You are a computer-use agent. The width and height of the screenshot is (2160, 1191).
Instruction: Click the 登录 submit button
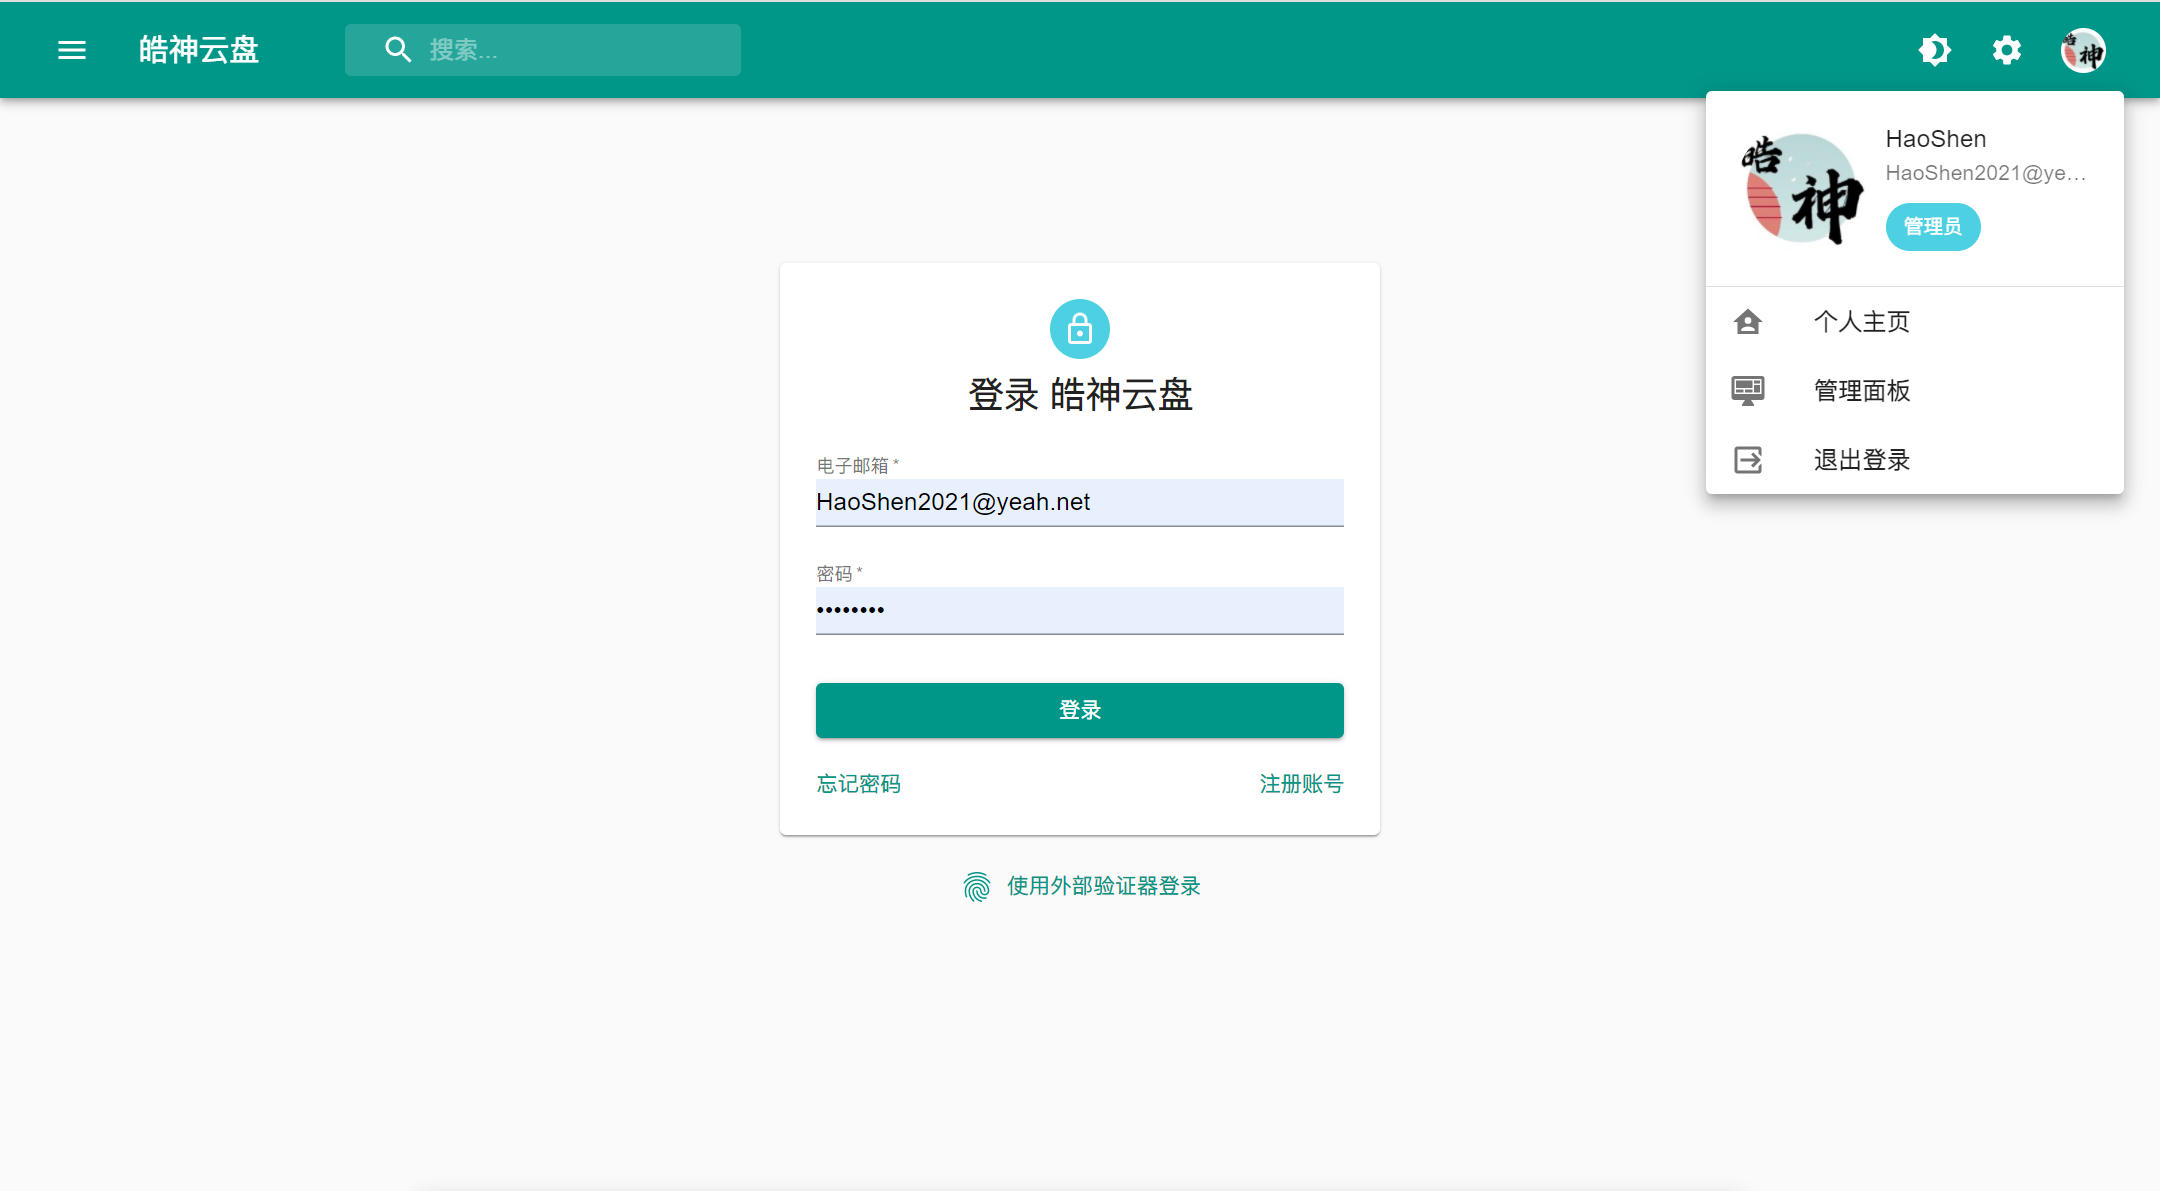(1080, 711)
